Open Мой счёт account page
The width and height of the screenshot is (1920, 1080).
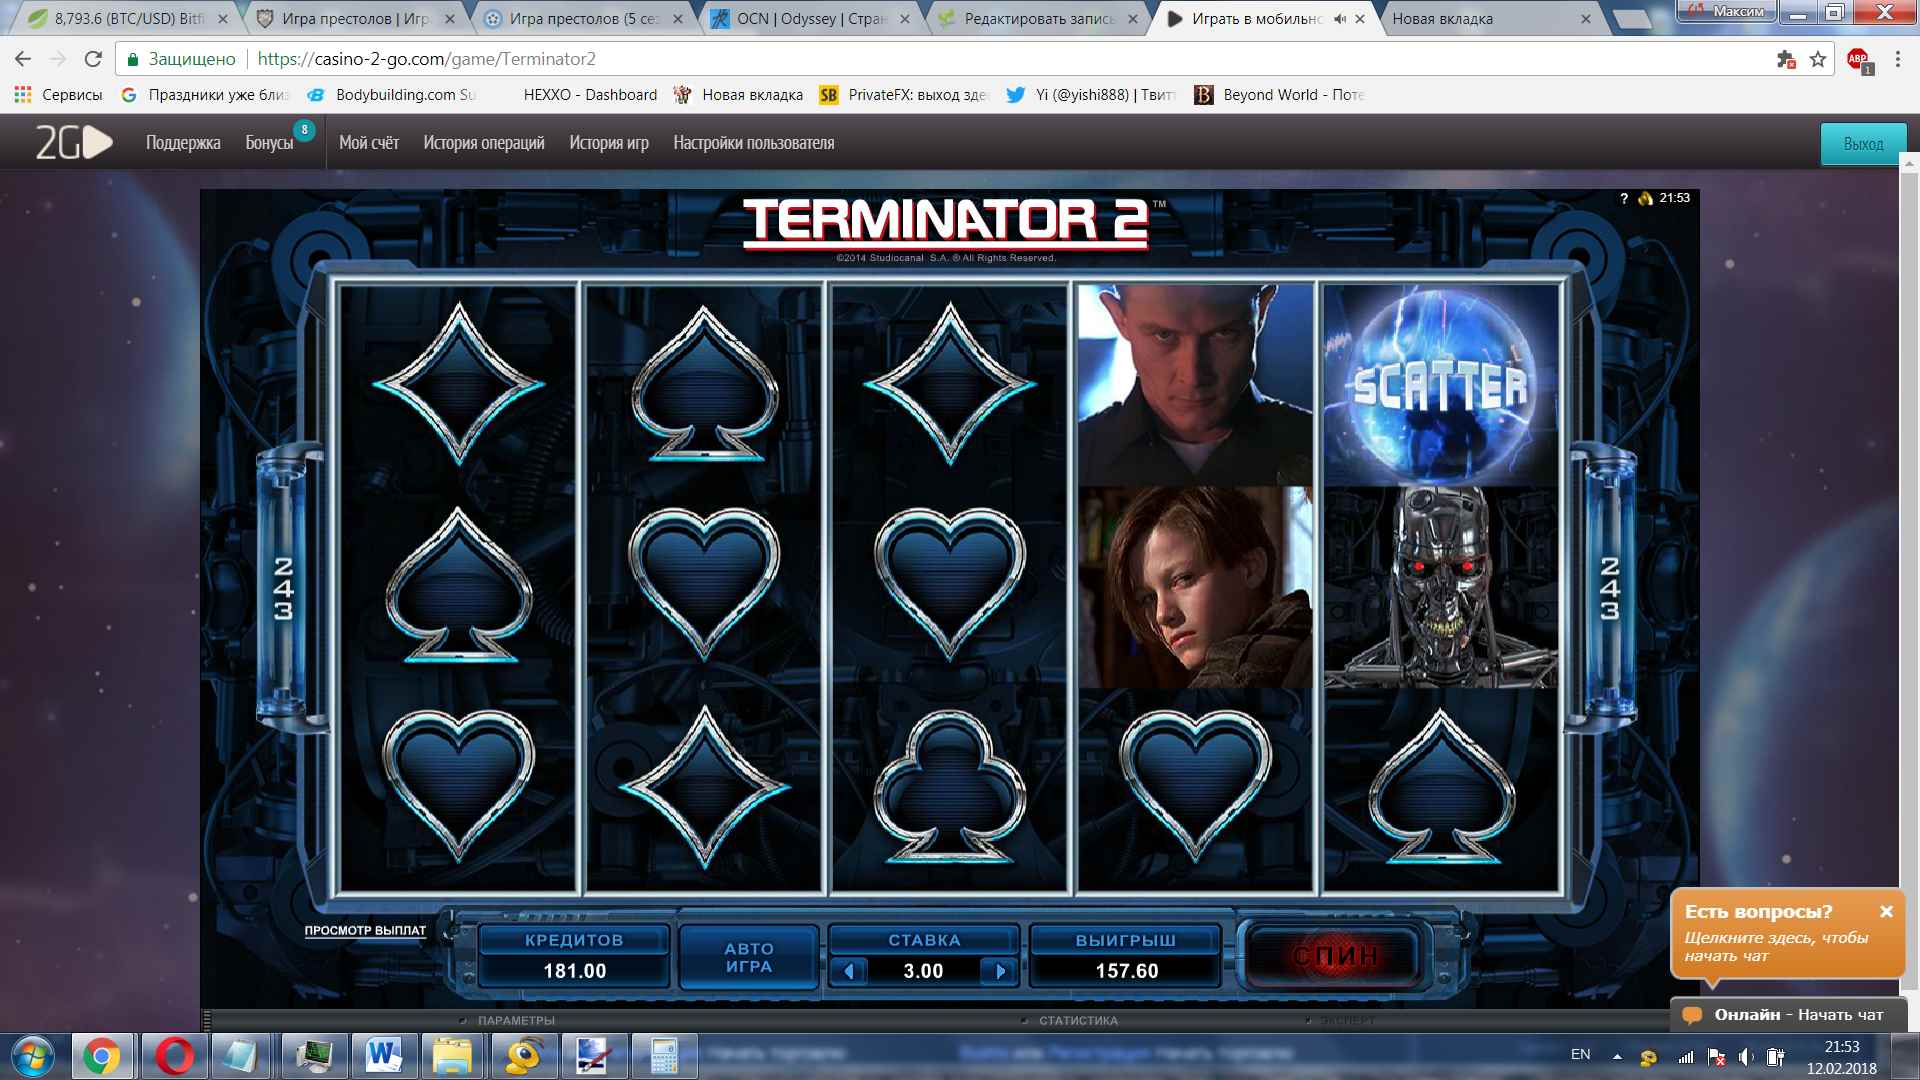[369, 143]
